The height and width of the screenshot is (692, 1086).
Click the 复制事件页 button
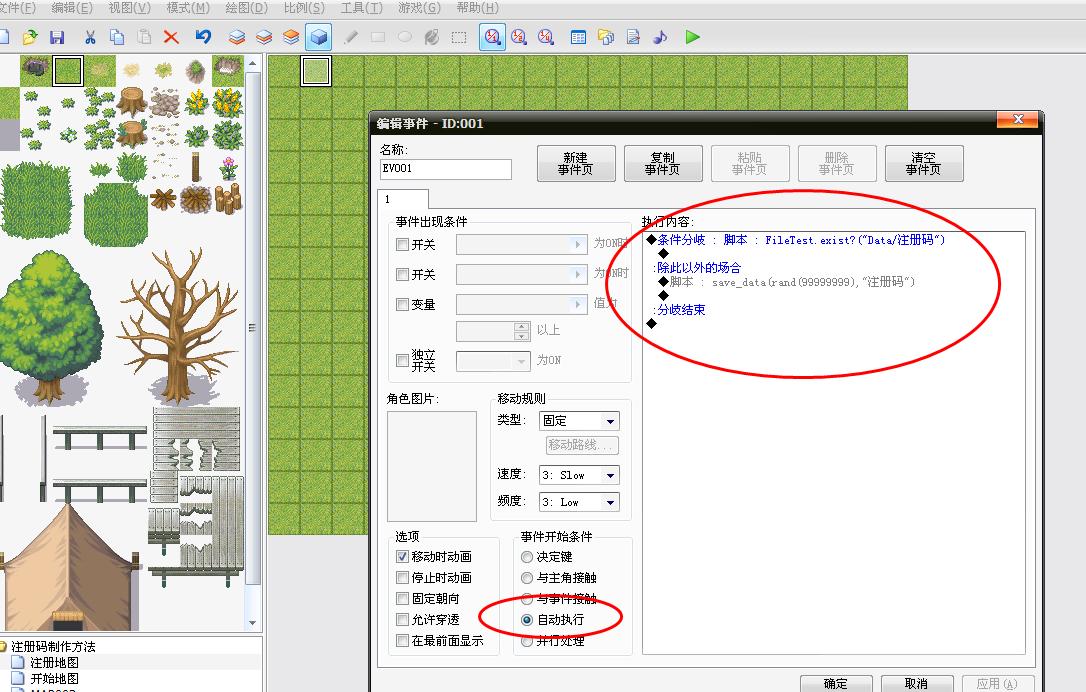pyautogui.click(x=664, y=163)
